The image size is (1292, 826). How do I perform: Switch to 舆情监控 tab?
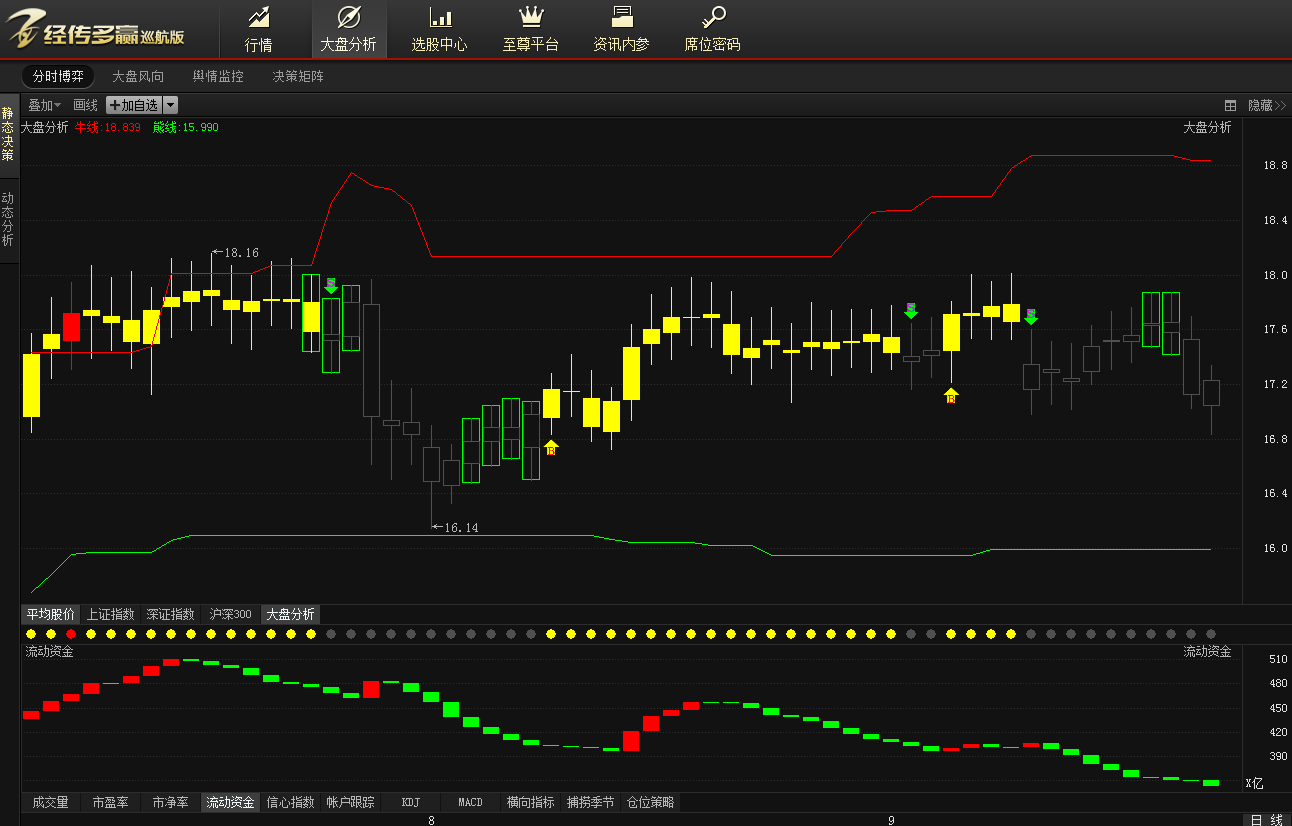218,76
